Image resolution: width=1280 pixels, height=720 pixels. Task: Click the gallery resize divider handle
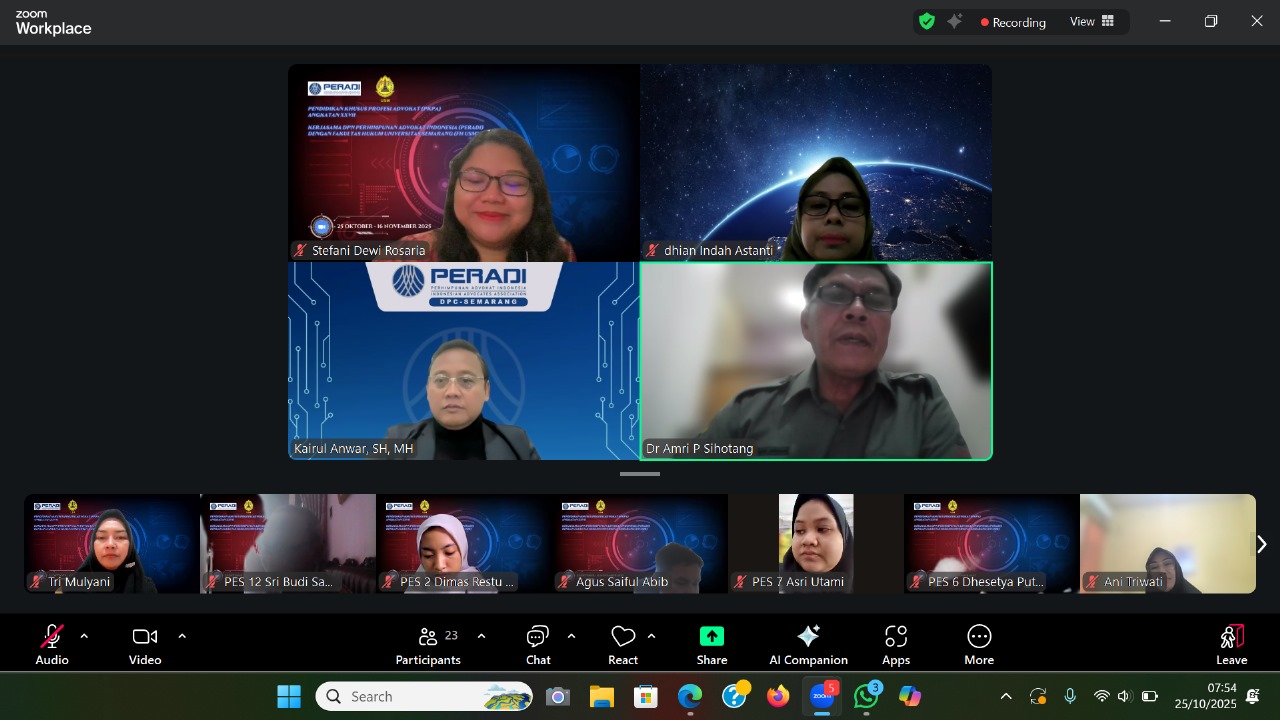point(640,474)
